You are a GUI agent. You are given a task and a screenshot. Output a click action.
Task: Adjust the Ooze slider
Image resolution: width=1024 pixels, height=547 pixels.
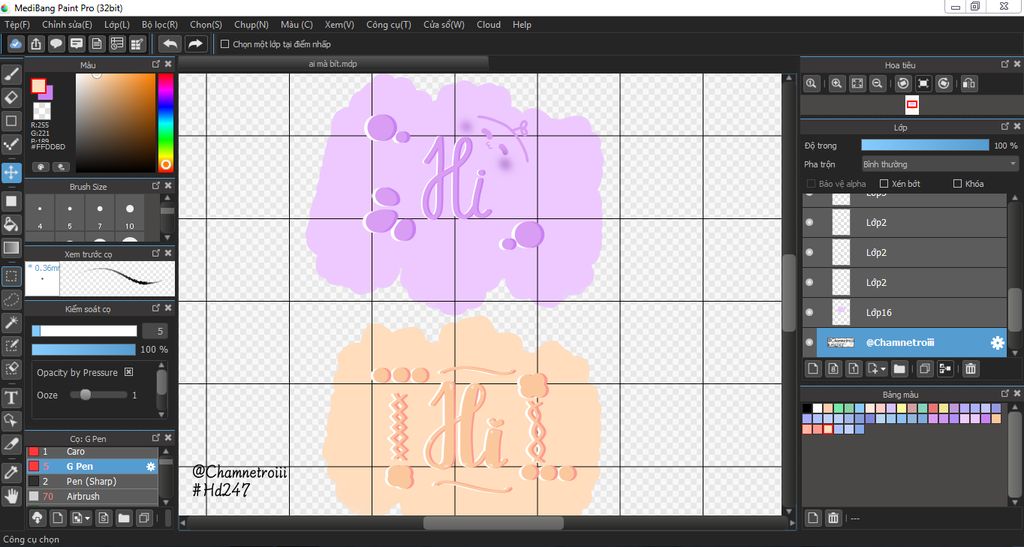(99, 395)
